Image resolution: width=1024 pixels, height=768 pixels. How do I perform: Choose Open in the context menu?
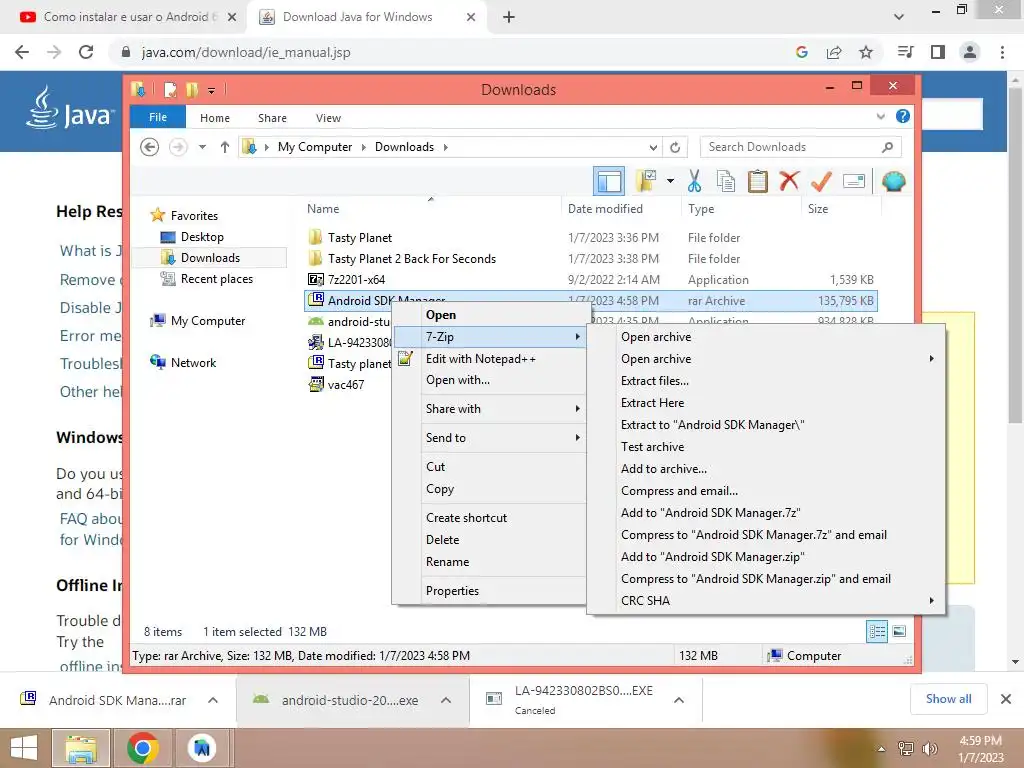point(441,315)
